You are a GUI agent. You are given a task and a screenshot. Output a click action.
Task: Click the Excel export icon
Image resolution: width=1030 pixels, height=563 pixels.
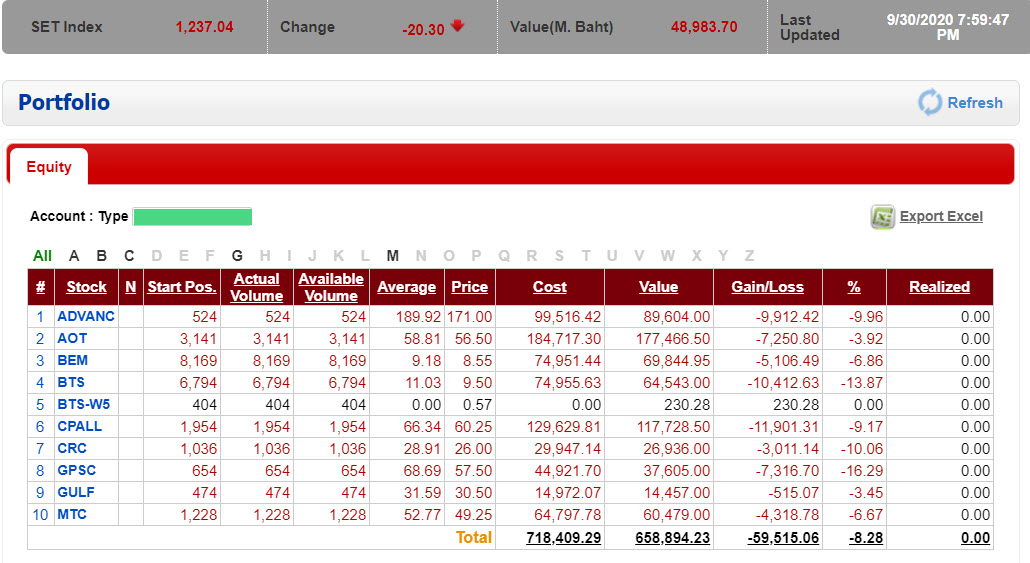(882, 216)
